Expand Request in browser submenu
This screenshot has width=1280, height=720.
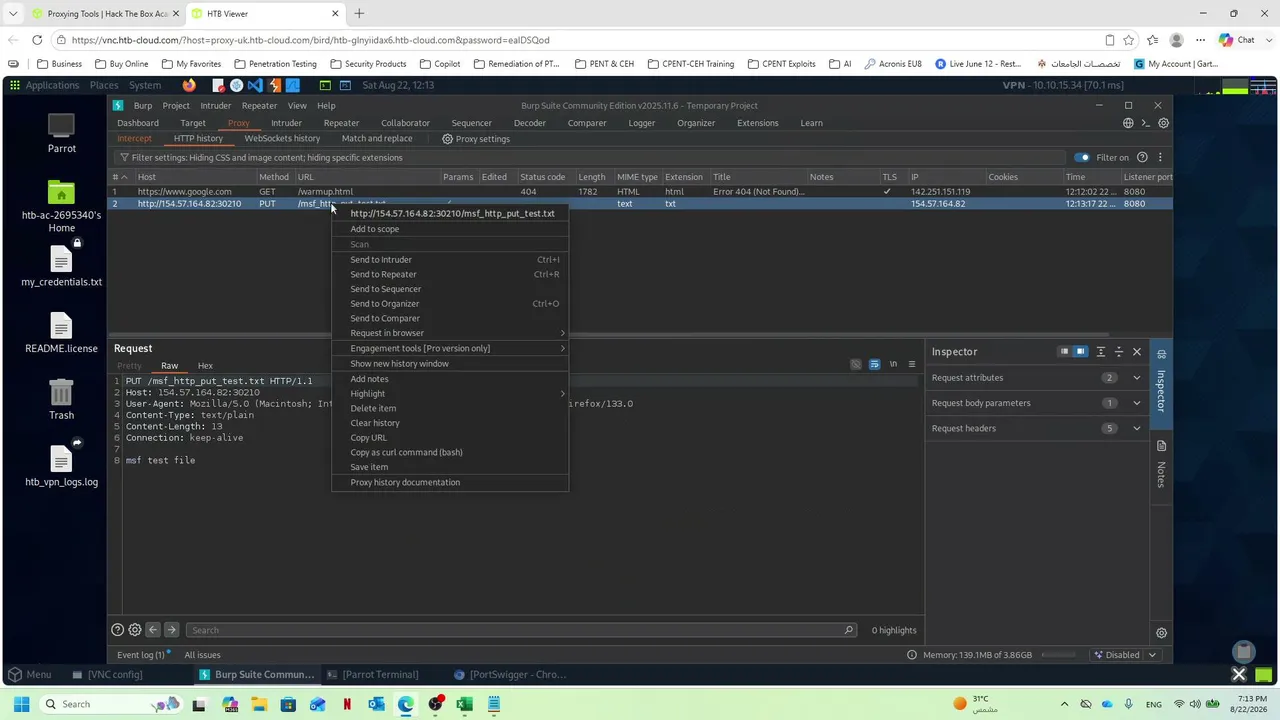450,333
